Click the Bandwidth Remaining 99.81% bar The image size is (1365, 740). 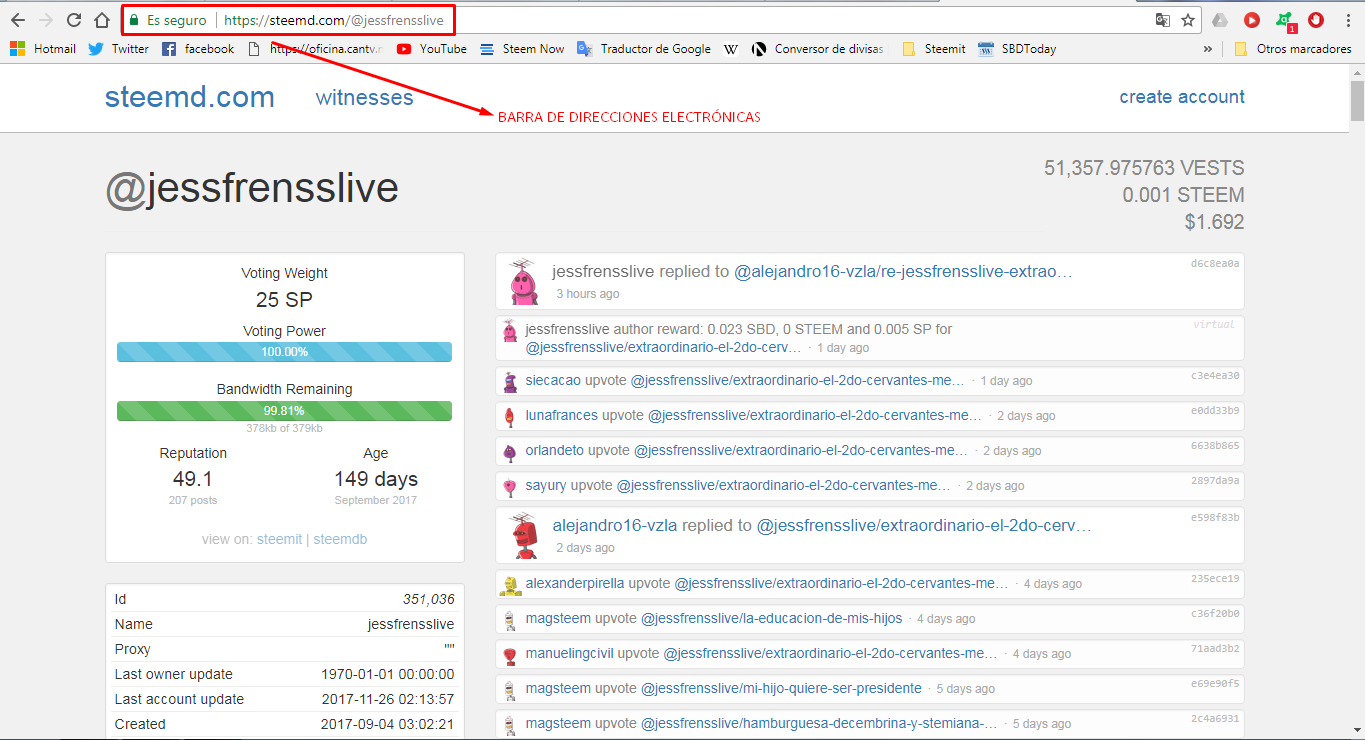(x=284, y=411)
